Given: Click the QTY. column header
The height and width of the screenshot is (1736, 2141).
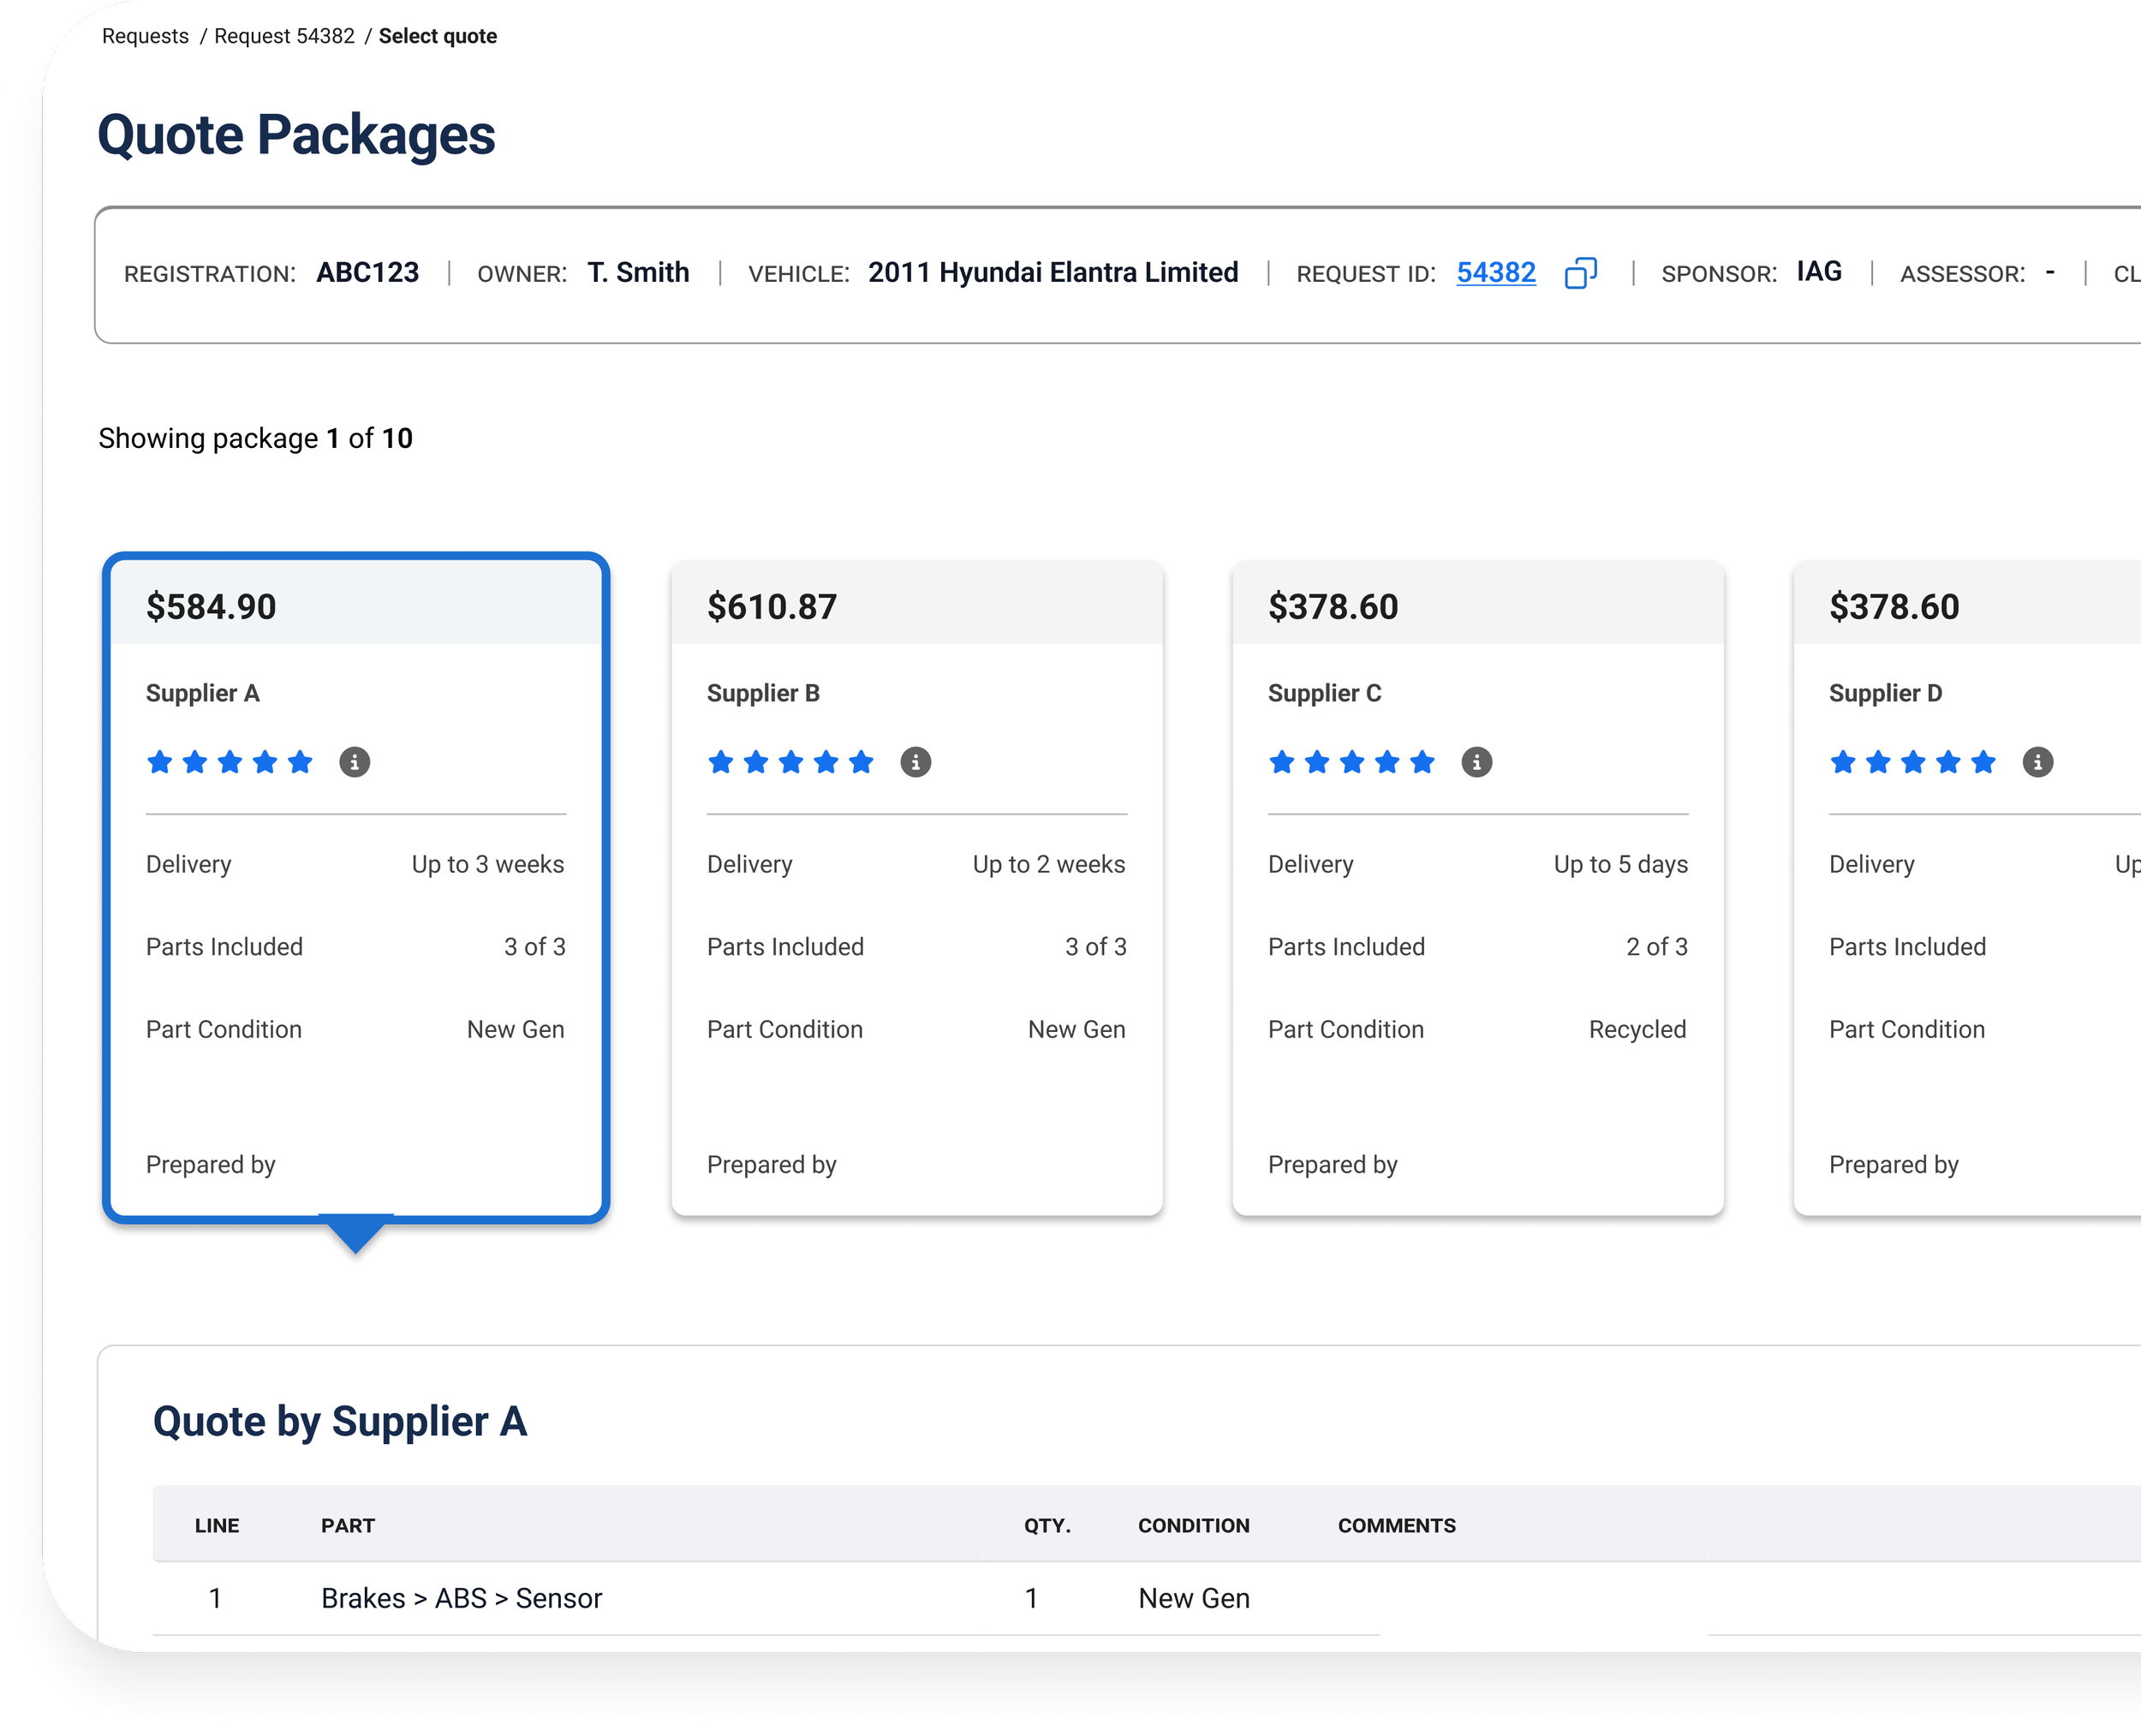Looking at the screenshot, I should tap(1046, 1525).
